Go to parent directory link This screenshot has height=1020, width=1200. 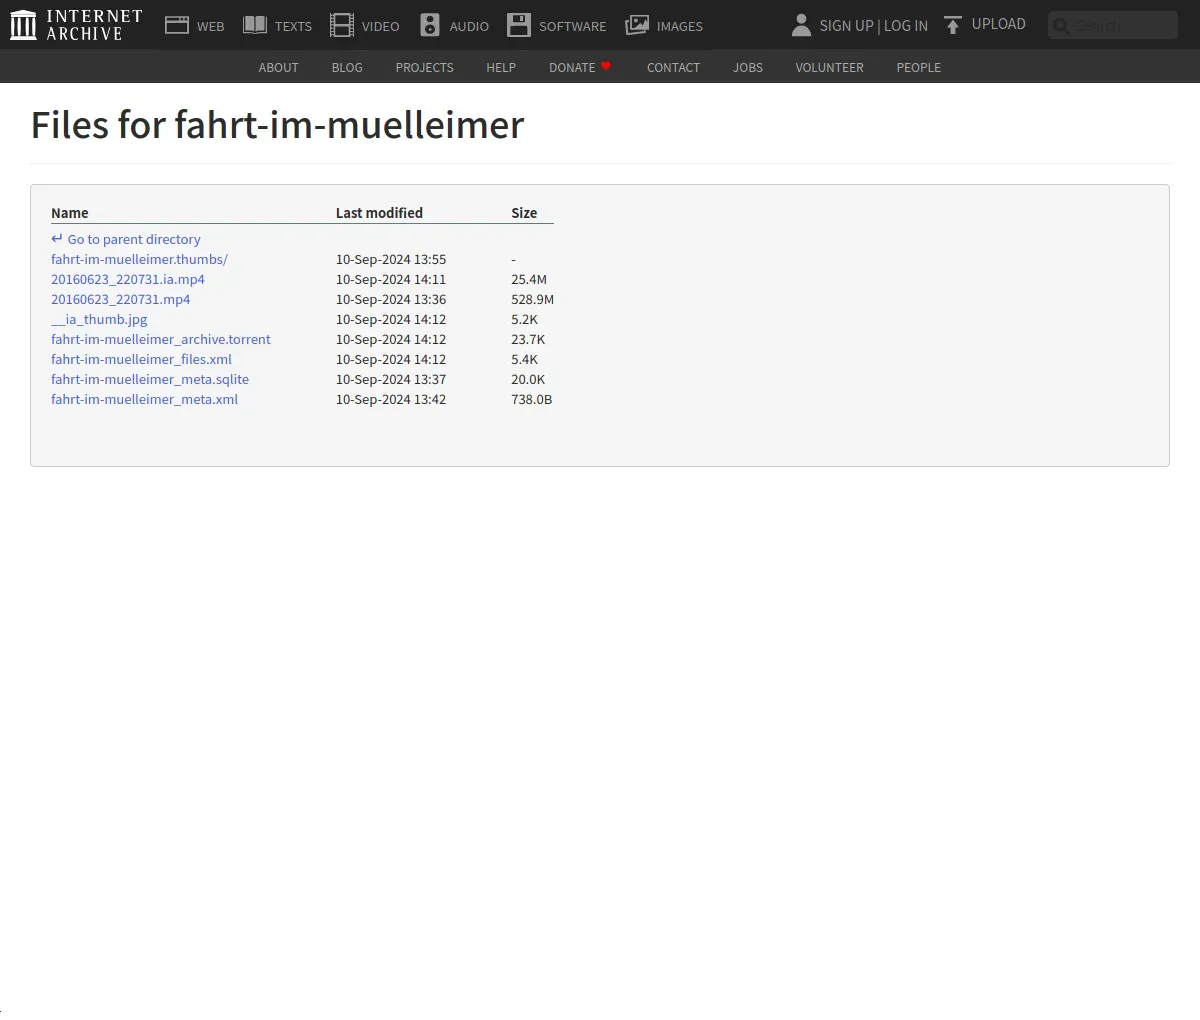pyautogui.click(x=134, y=239)
